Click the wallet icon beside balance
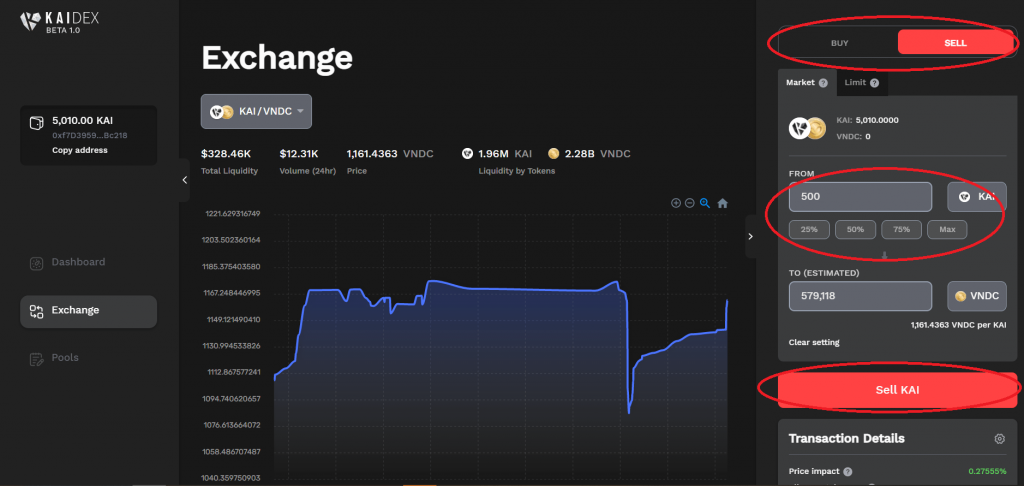1024x486 pixels. tap(36, 123)
